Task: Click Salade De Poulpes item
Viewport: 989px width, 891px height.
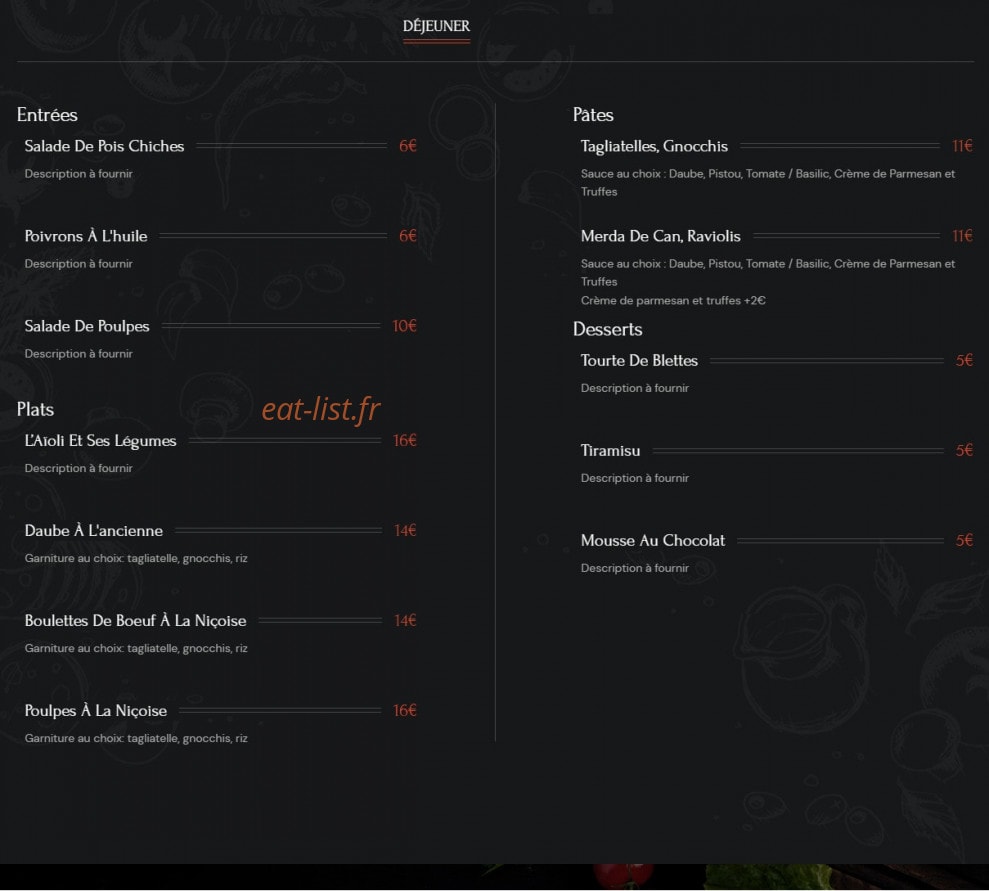Action: tap(87, 326)
